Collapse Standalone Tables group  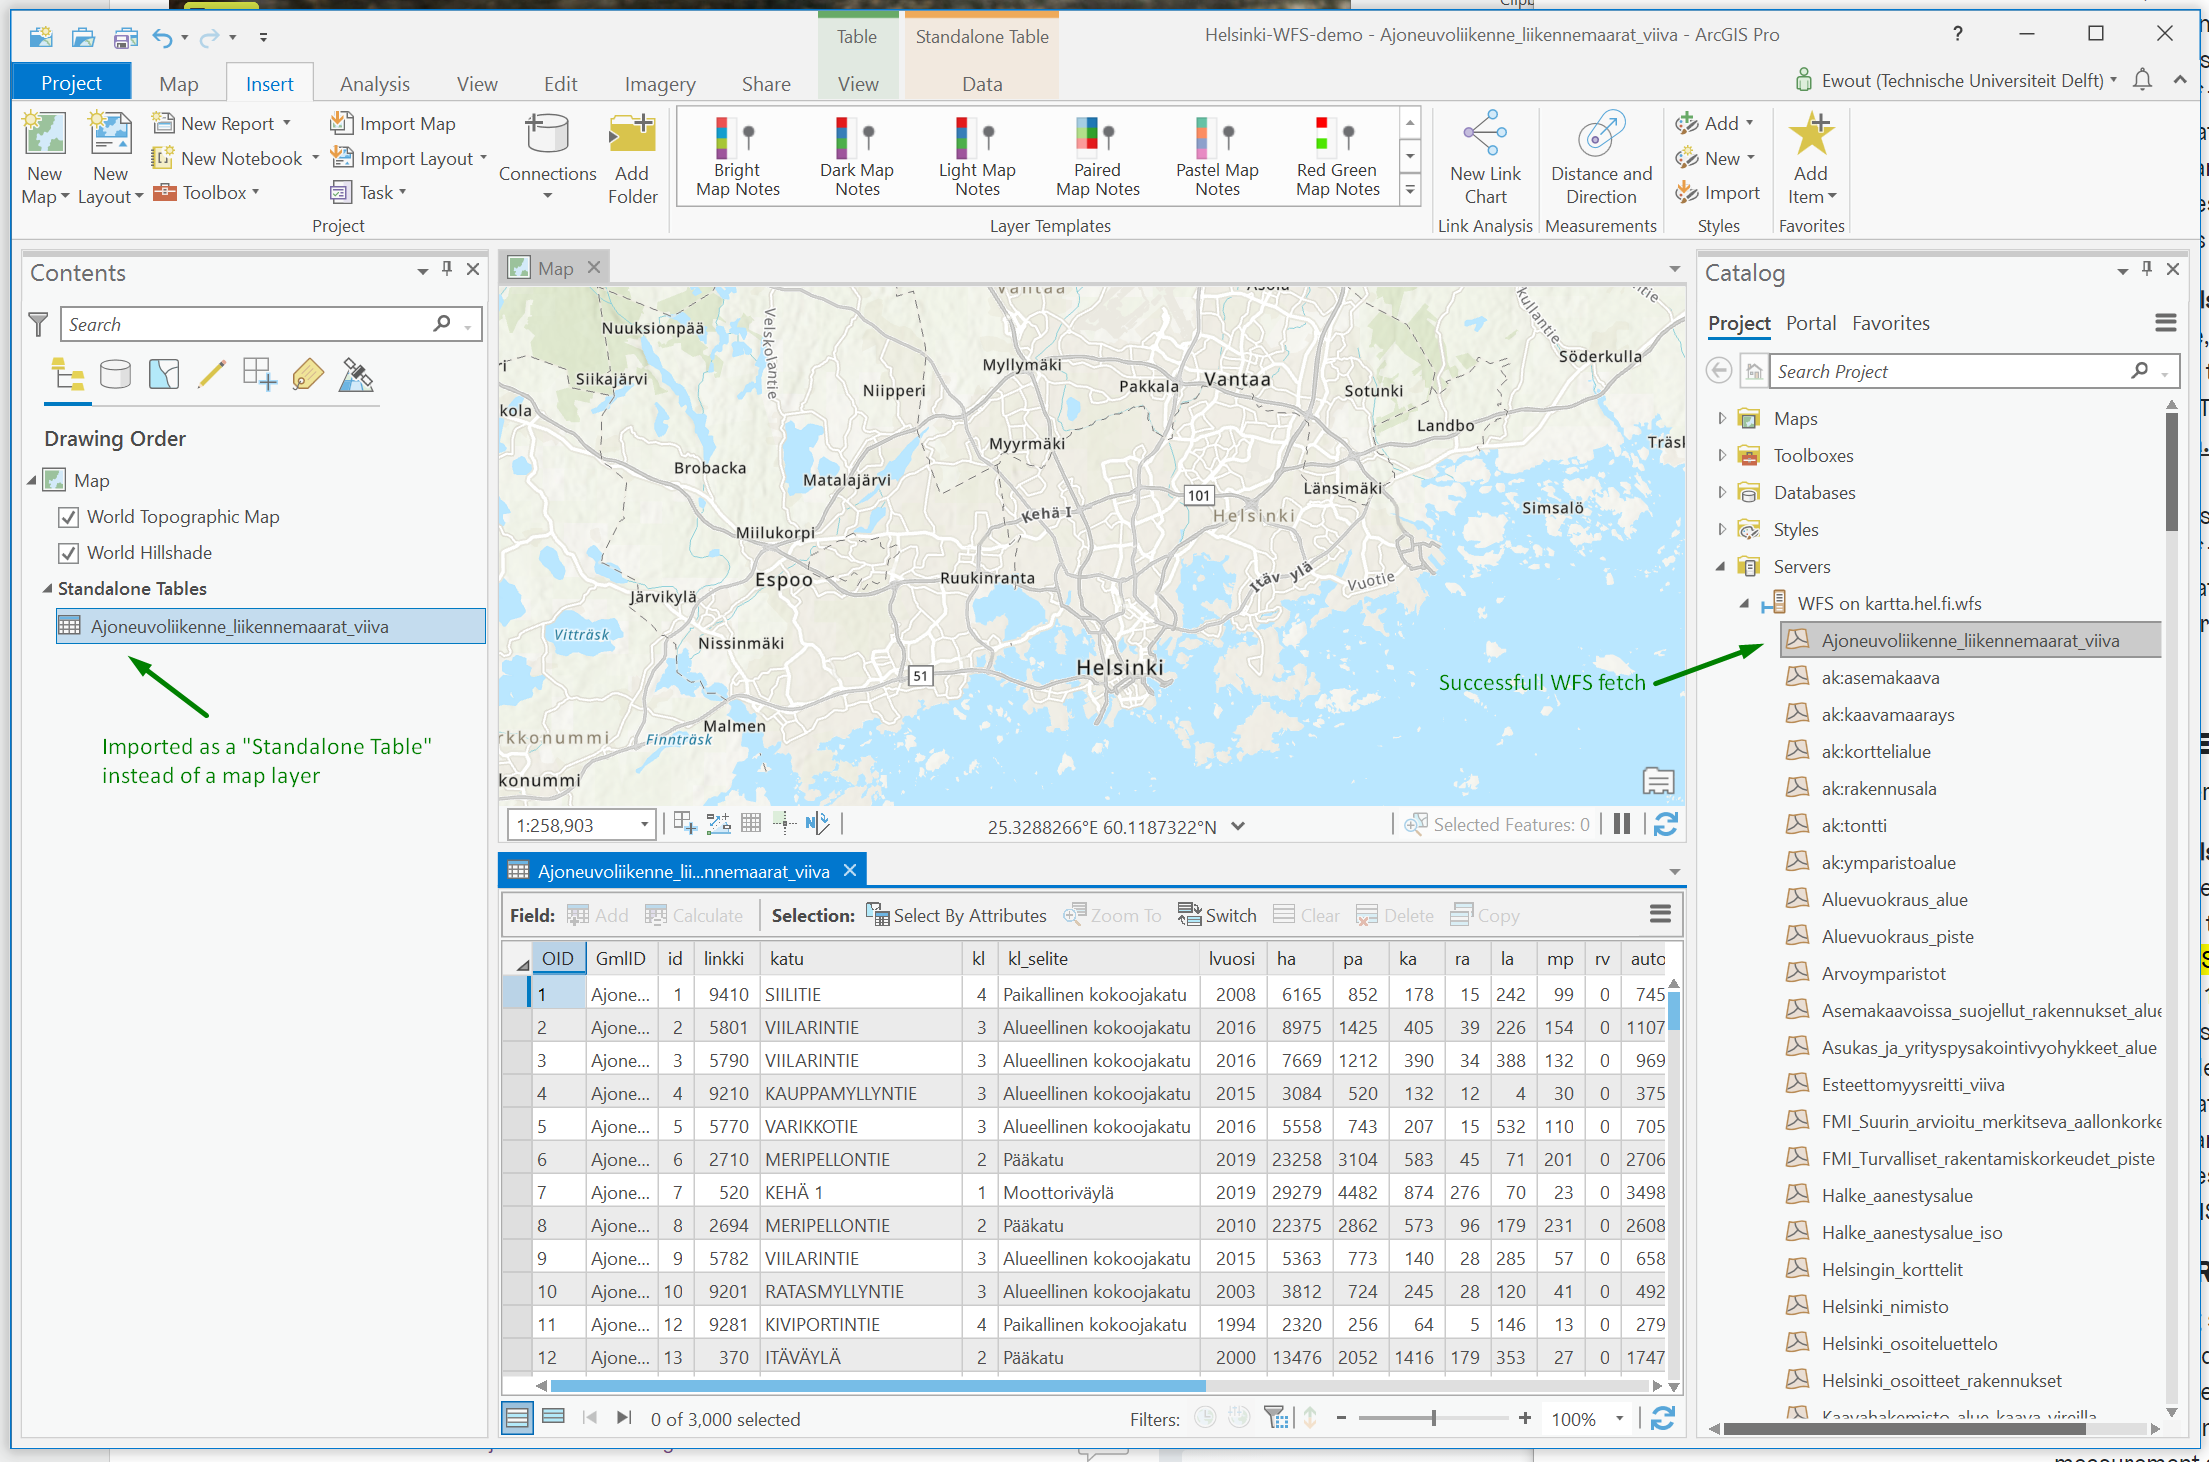point(47,589)
